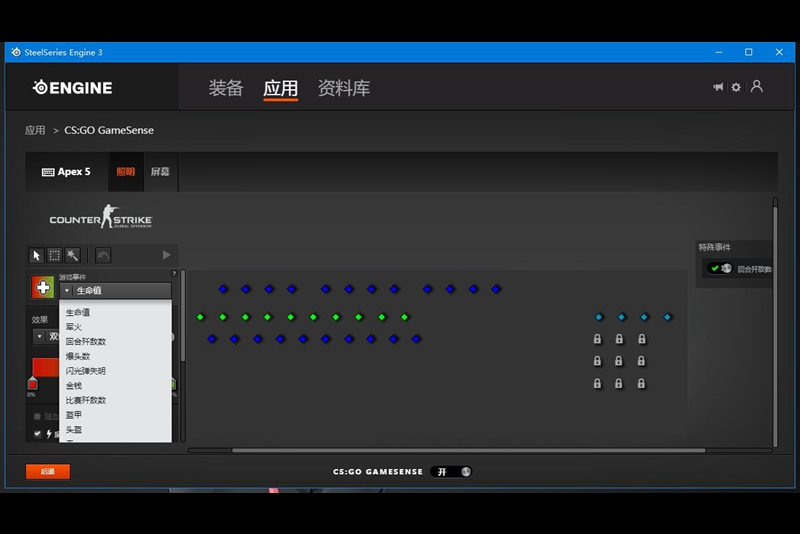Click the 特殊事件 panel heading
The height and width of the screenshot is (534, 800).
(714, 247)
